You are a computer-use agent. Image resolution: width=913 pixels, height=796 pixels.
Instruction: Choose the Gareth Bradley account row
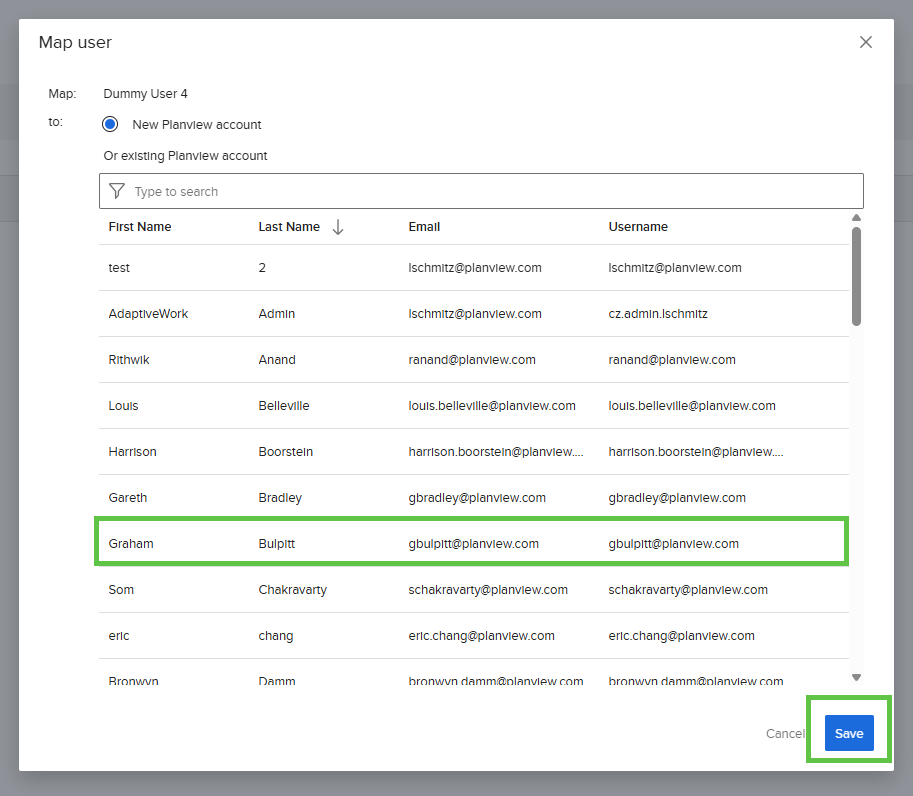[x=470, y=498]
